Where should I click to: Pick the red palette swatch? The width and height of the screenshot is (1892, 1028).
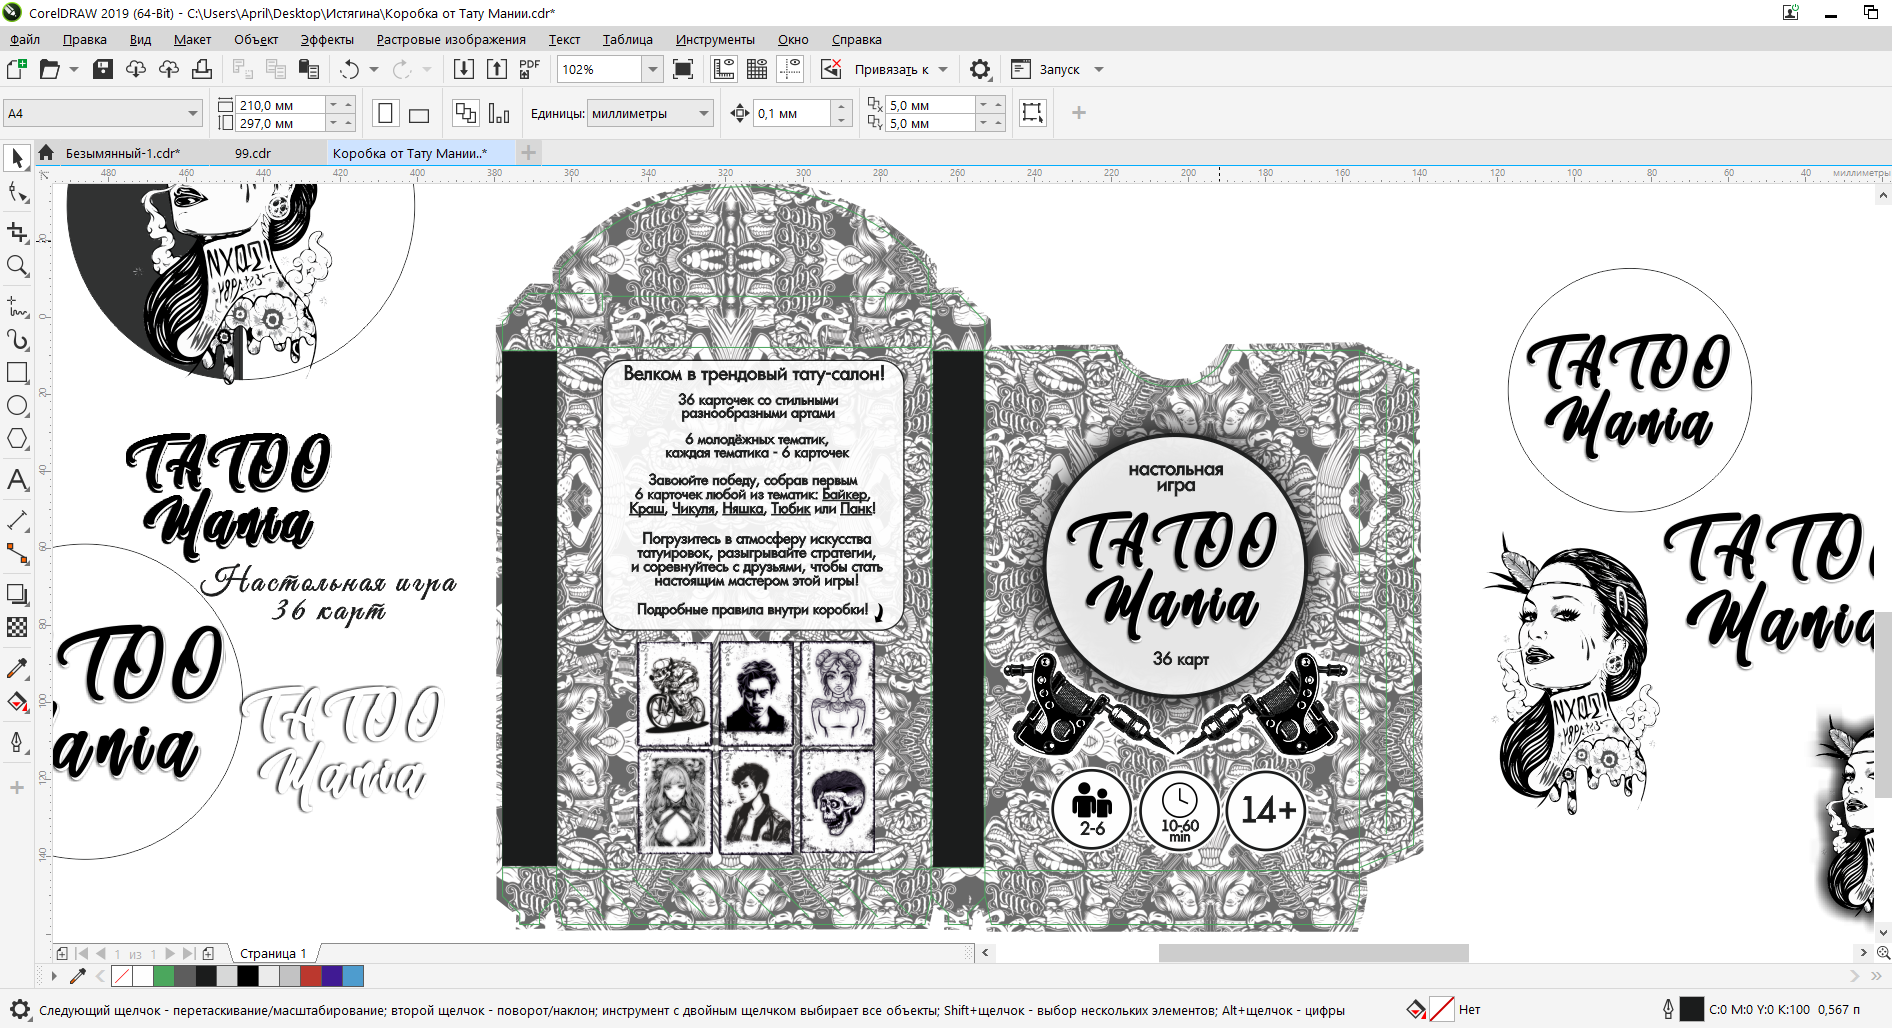click(x=311, y=976)
